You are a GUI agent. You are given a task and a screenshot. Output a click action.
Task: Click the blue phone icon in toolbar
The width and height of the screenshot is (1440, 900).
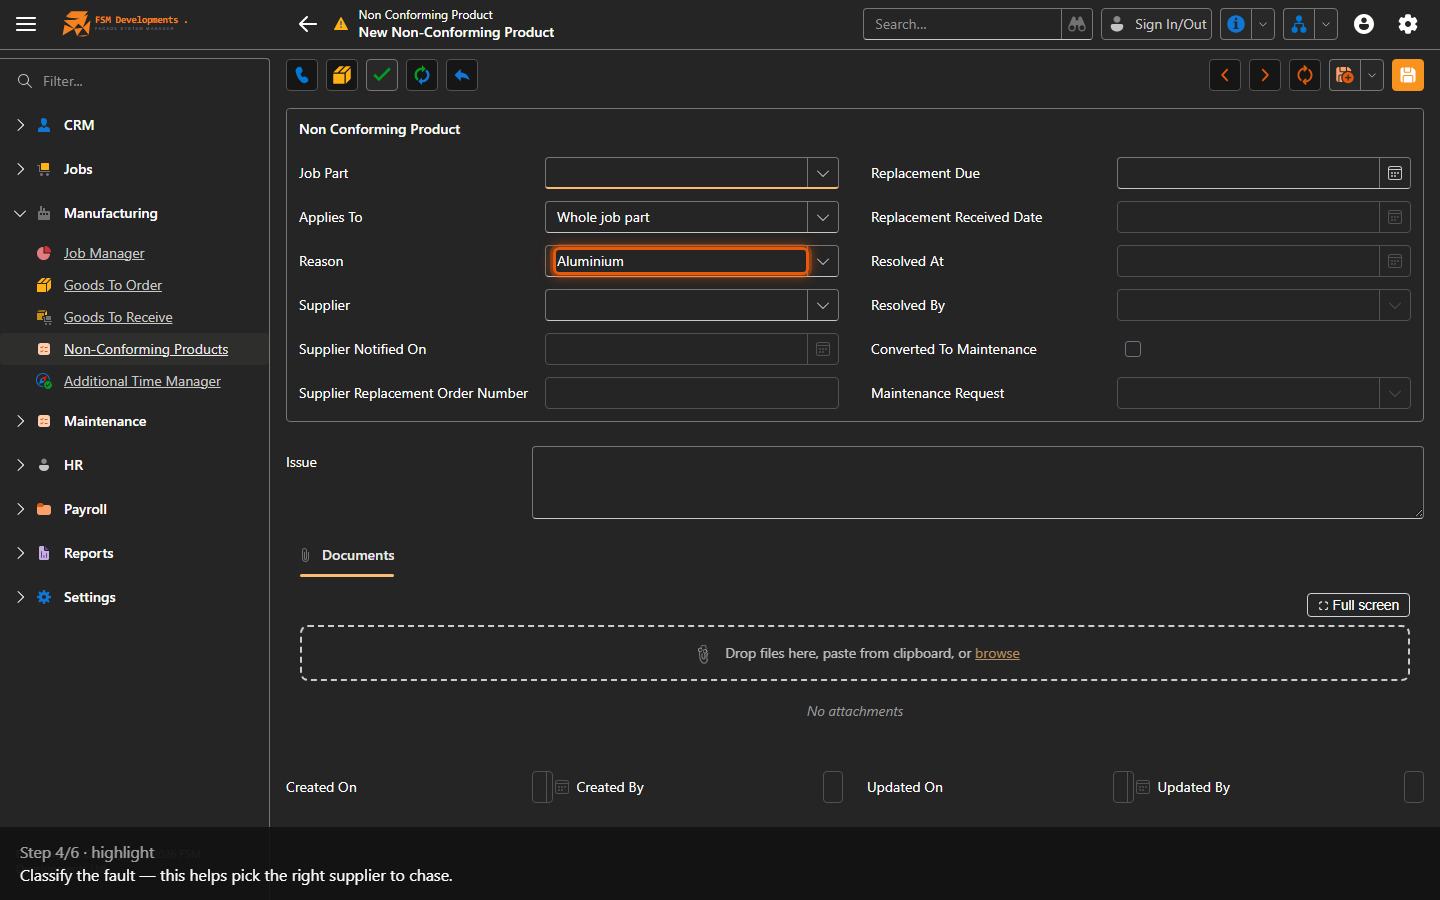pyautogui.click(x=302, y=75)
